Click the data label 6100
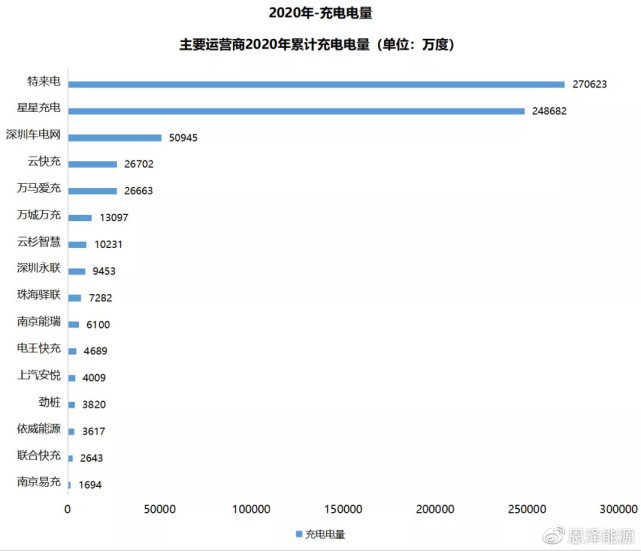Viewport: 641px width, 551px height. 98,325
